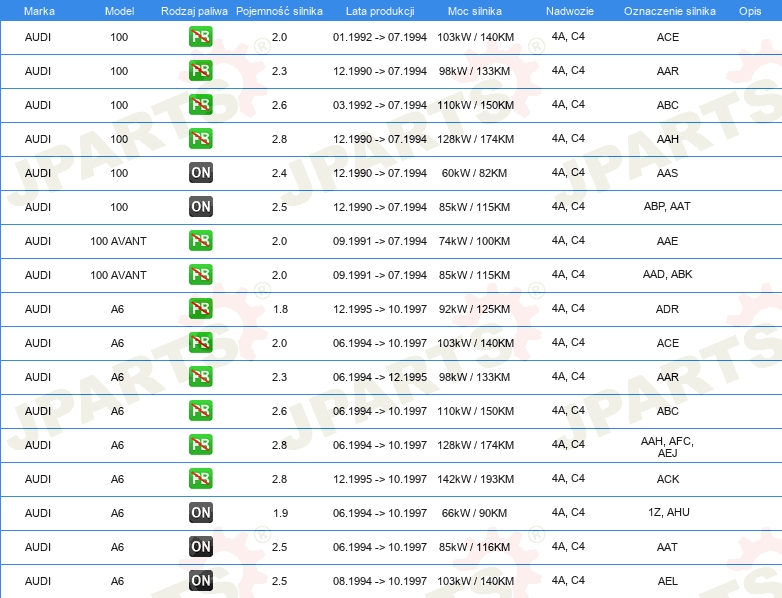Viewport: 782px width, 598px height.
Task: Click petrol icon in A6 ADR row
Action: pyautogui.click(x=201, y=309)
